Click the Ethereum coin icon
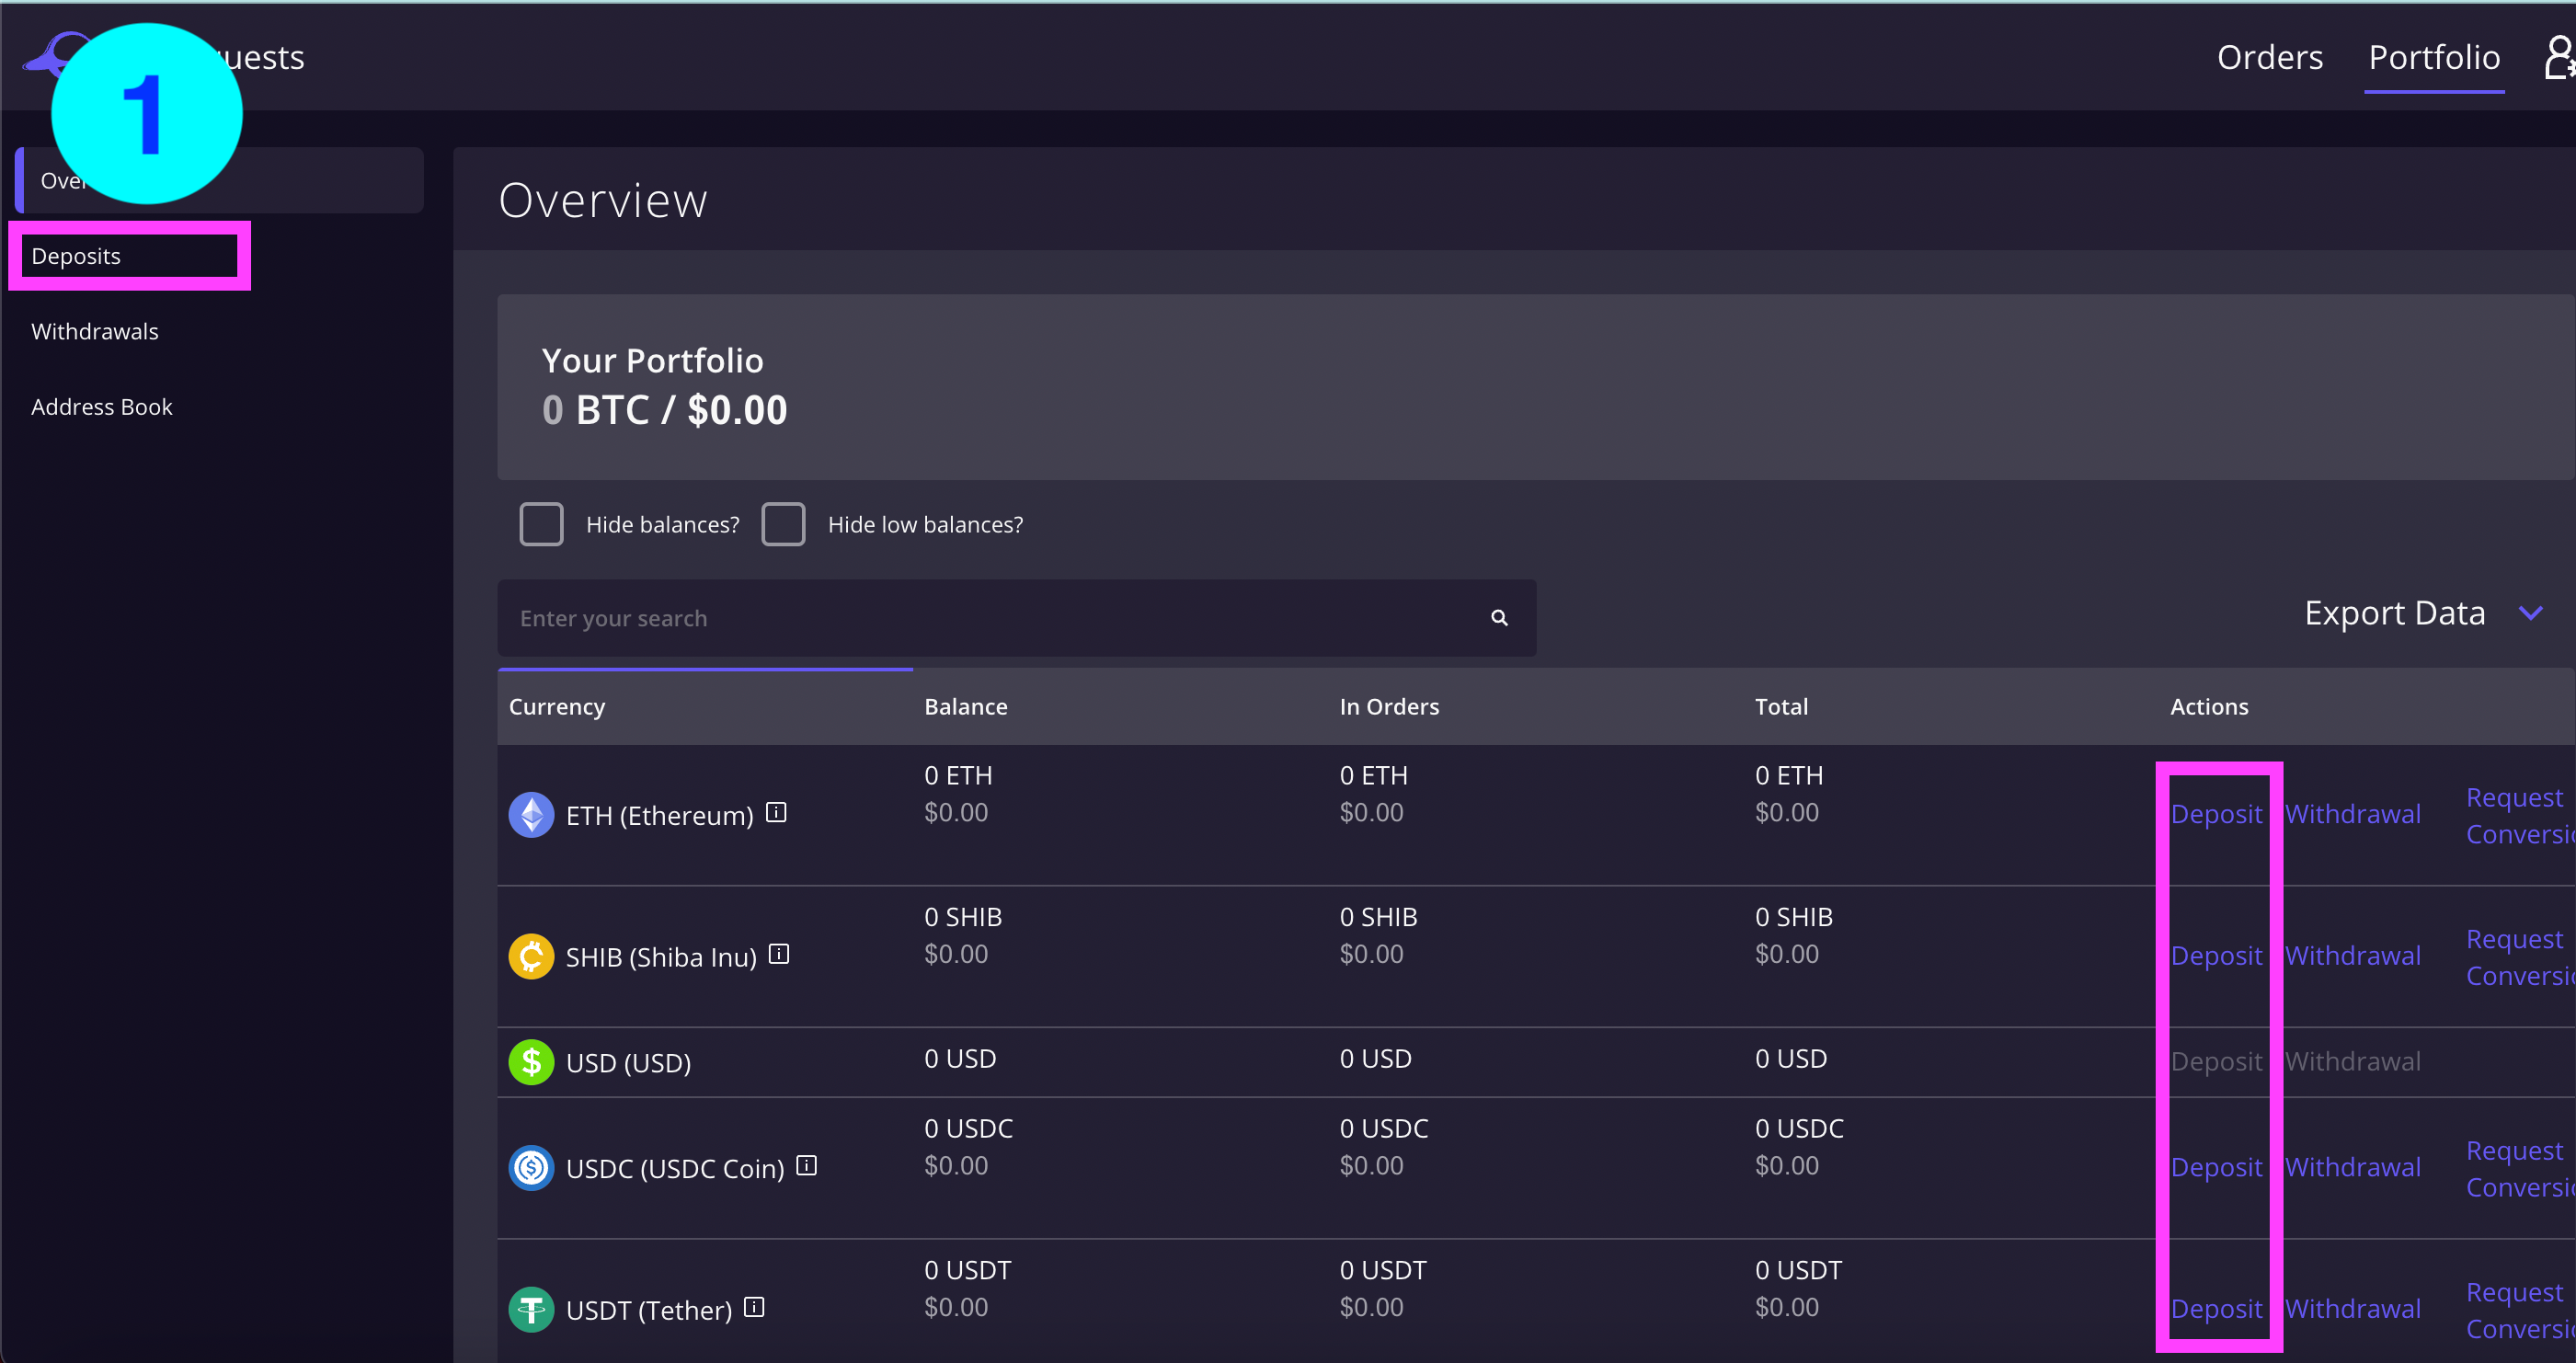 point(531,815)
